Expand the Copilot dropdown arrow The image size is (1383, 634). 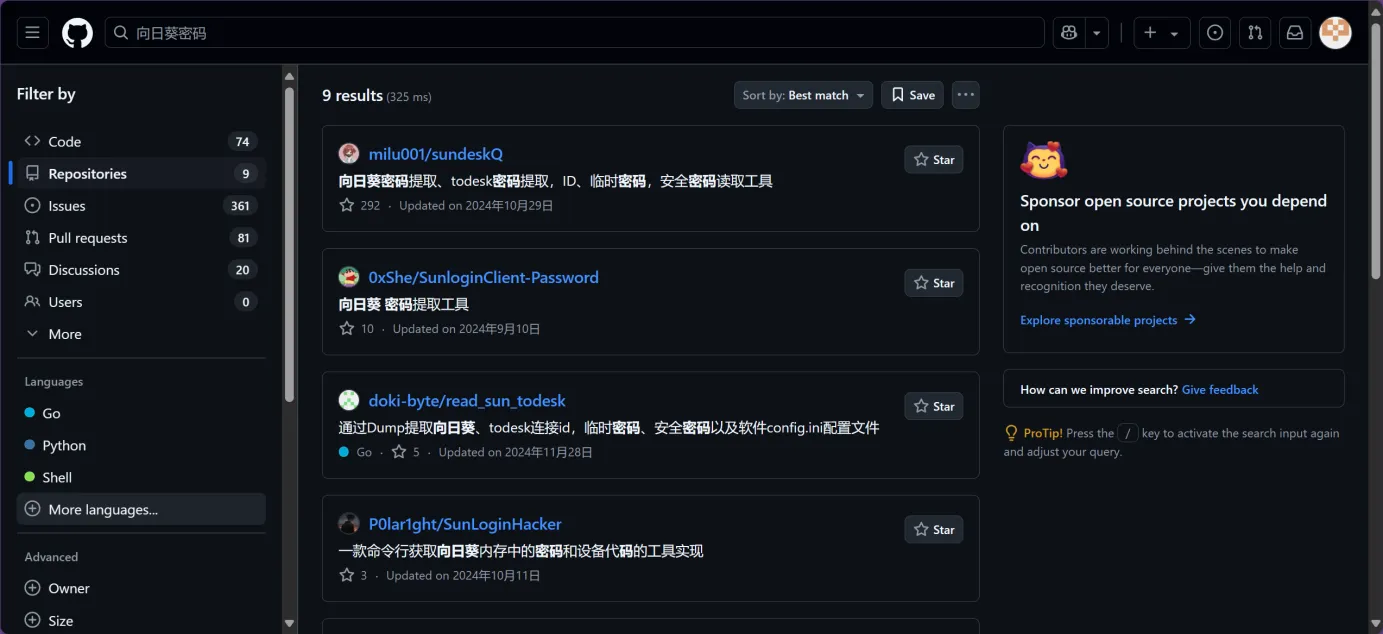(x=1097, y=33)
